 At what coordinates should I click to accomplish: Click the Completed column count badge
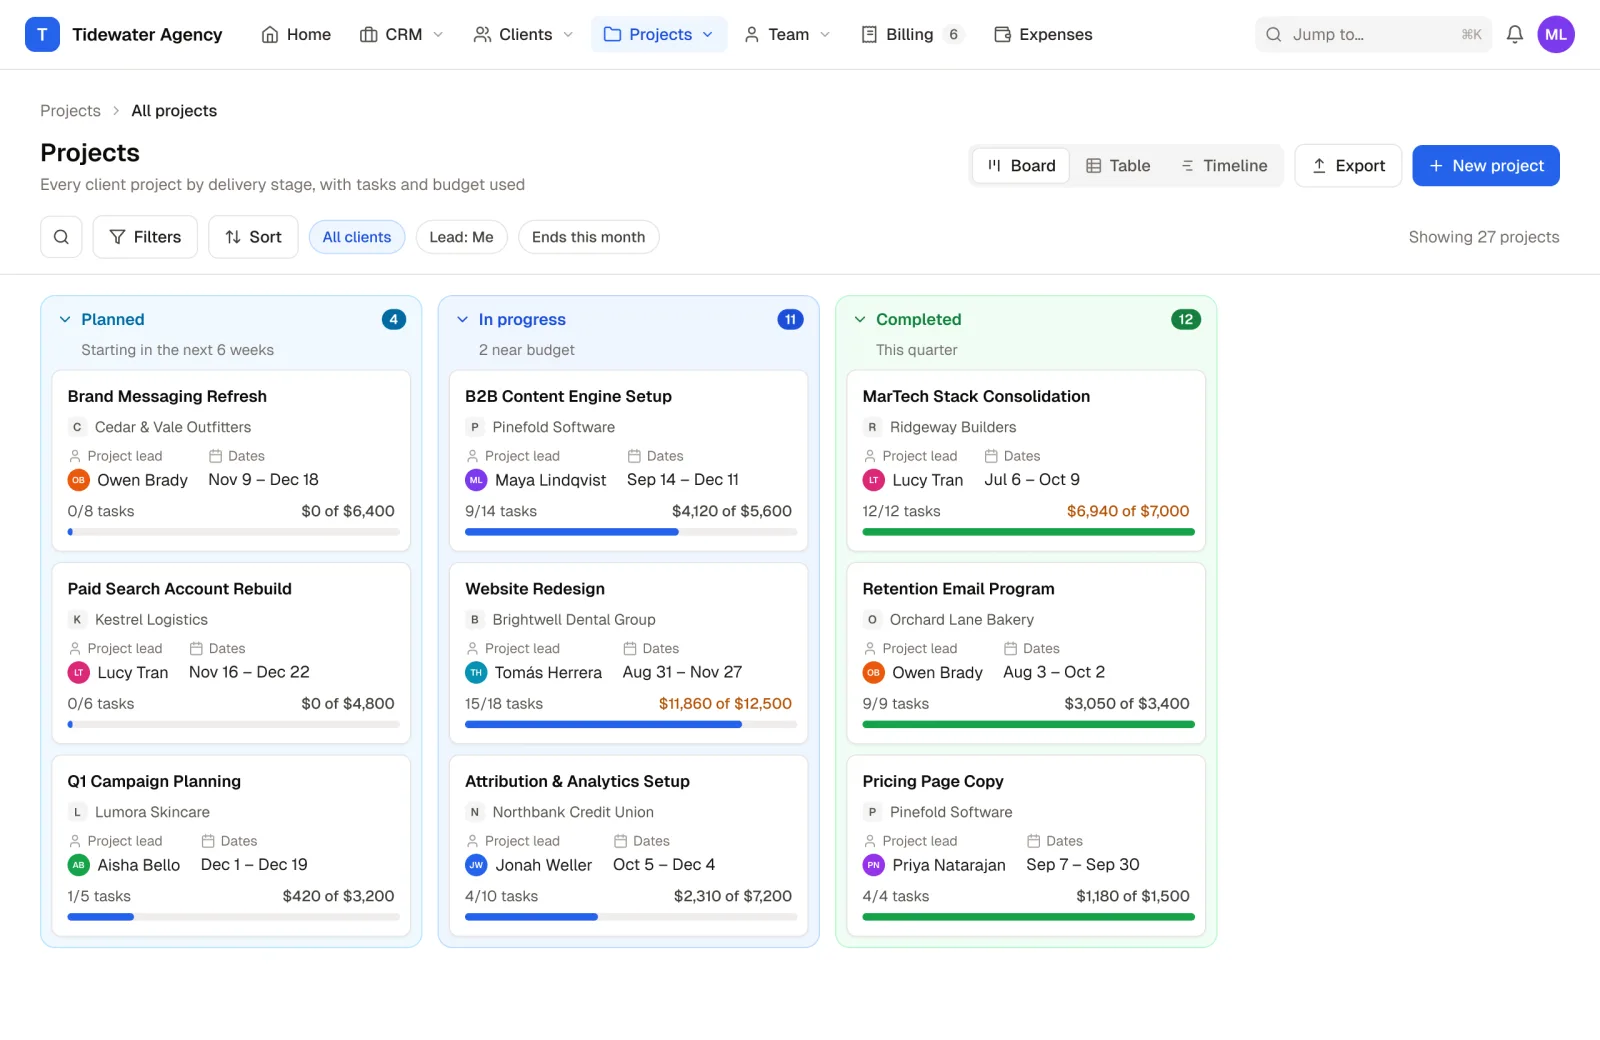(1186, 320)
